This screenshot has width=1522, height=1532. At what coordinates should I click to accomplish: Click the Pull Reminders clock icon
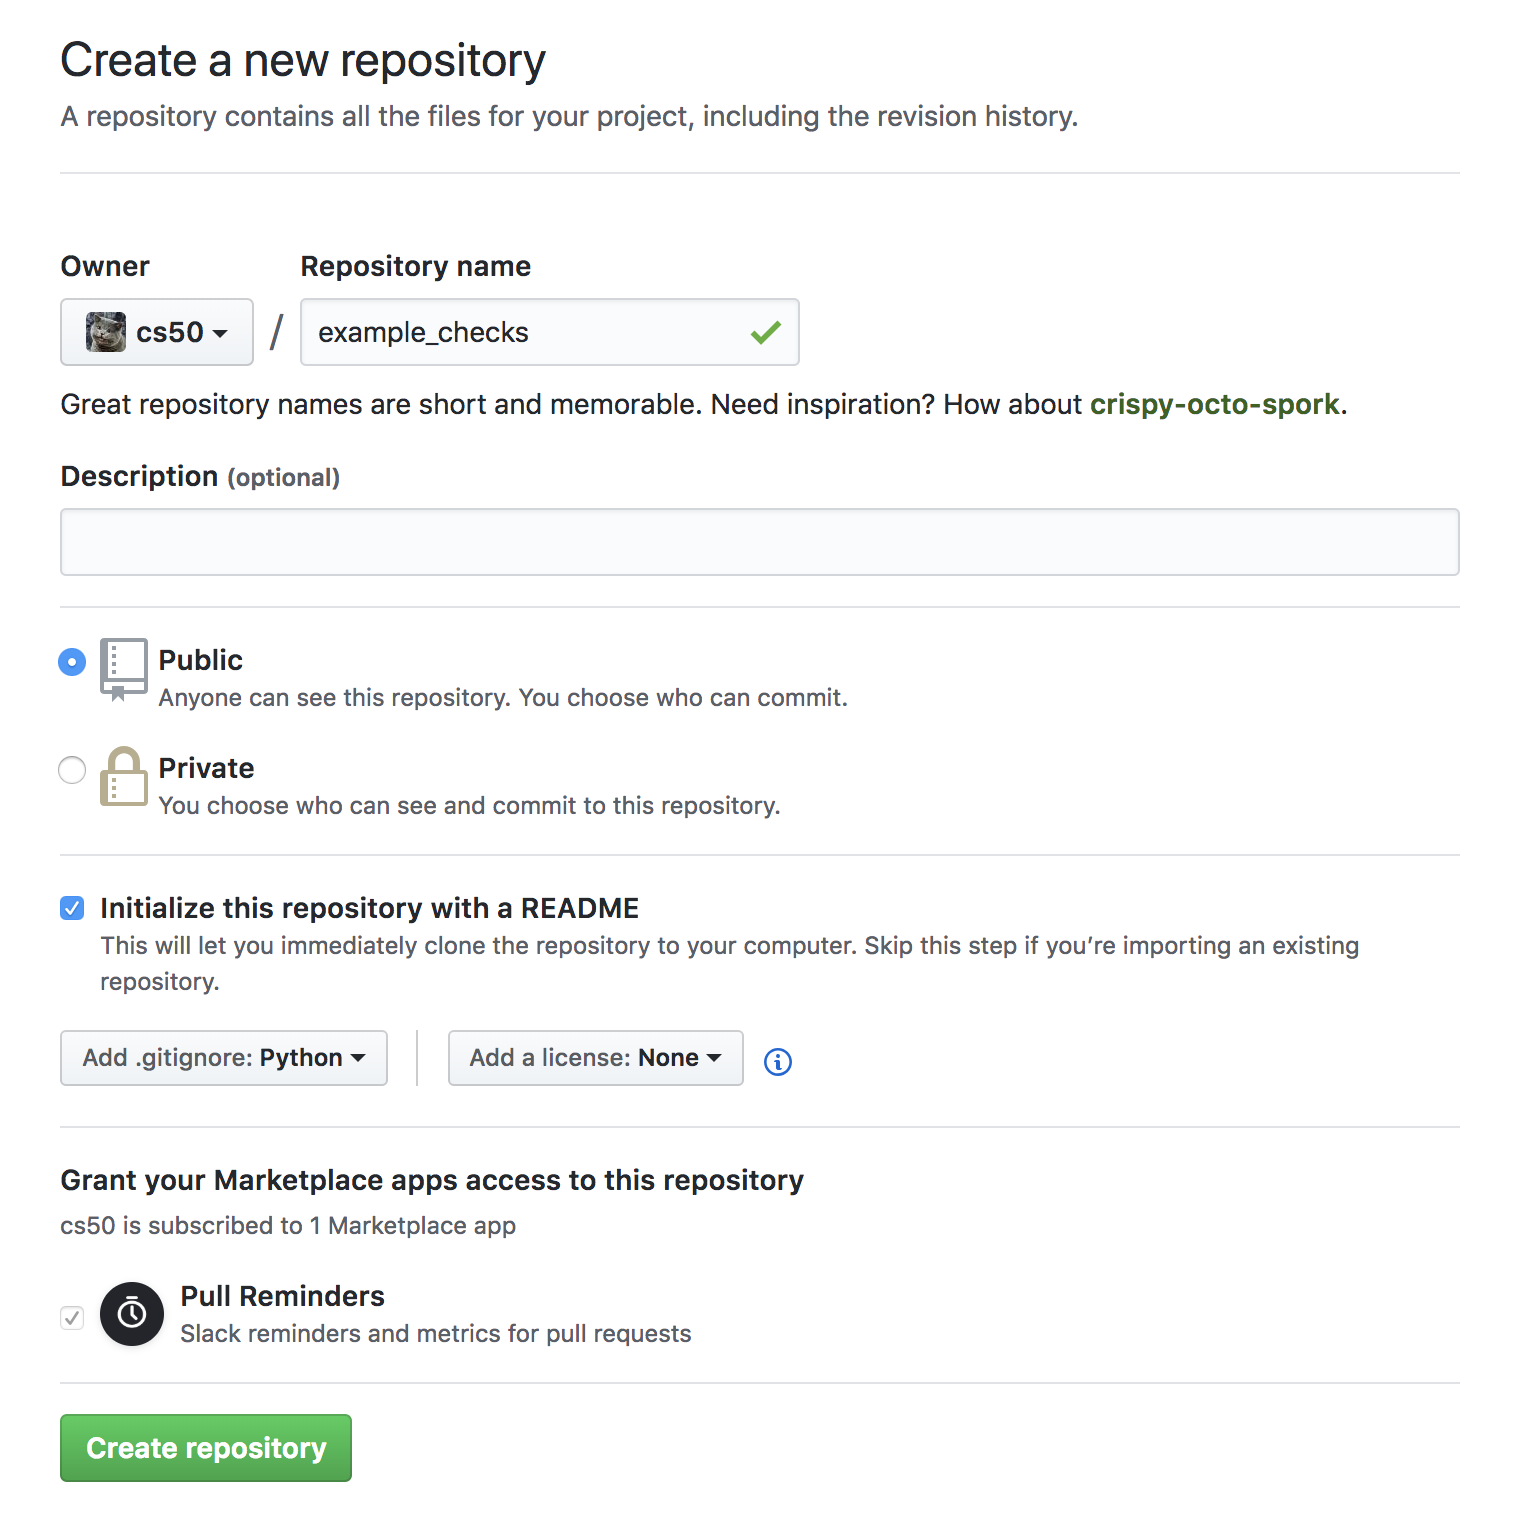tap(132, 1314)
